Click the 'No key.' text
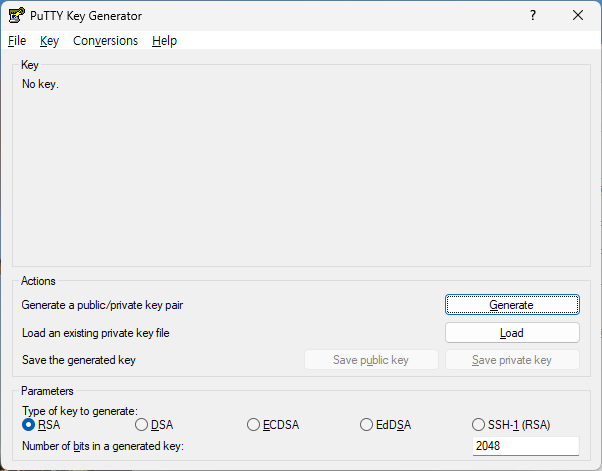 [40, 84]
